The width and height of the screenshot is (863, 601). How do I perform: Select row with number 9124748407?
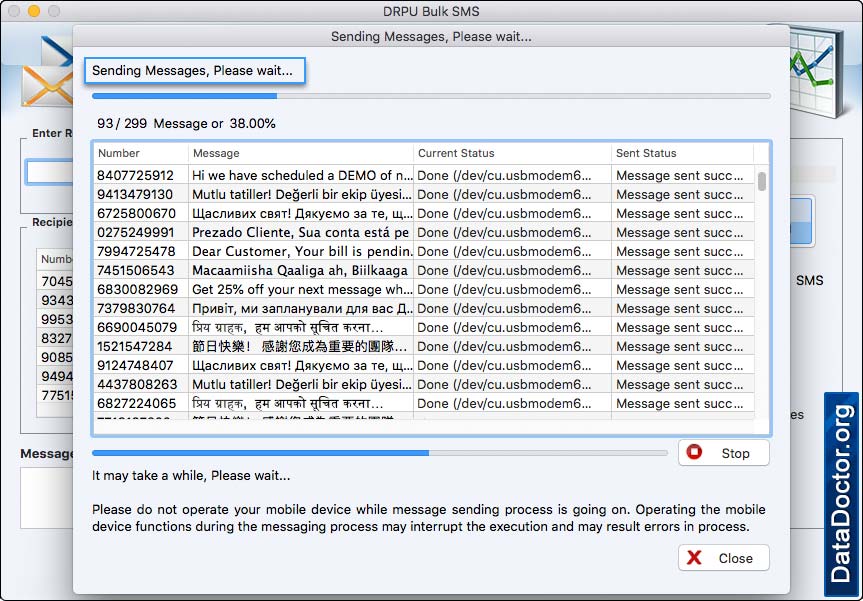tap(424, 365)
